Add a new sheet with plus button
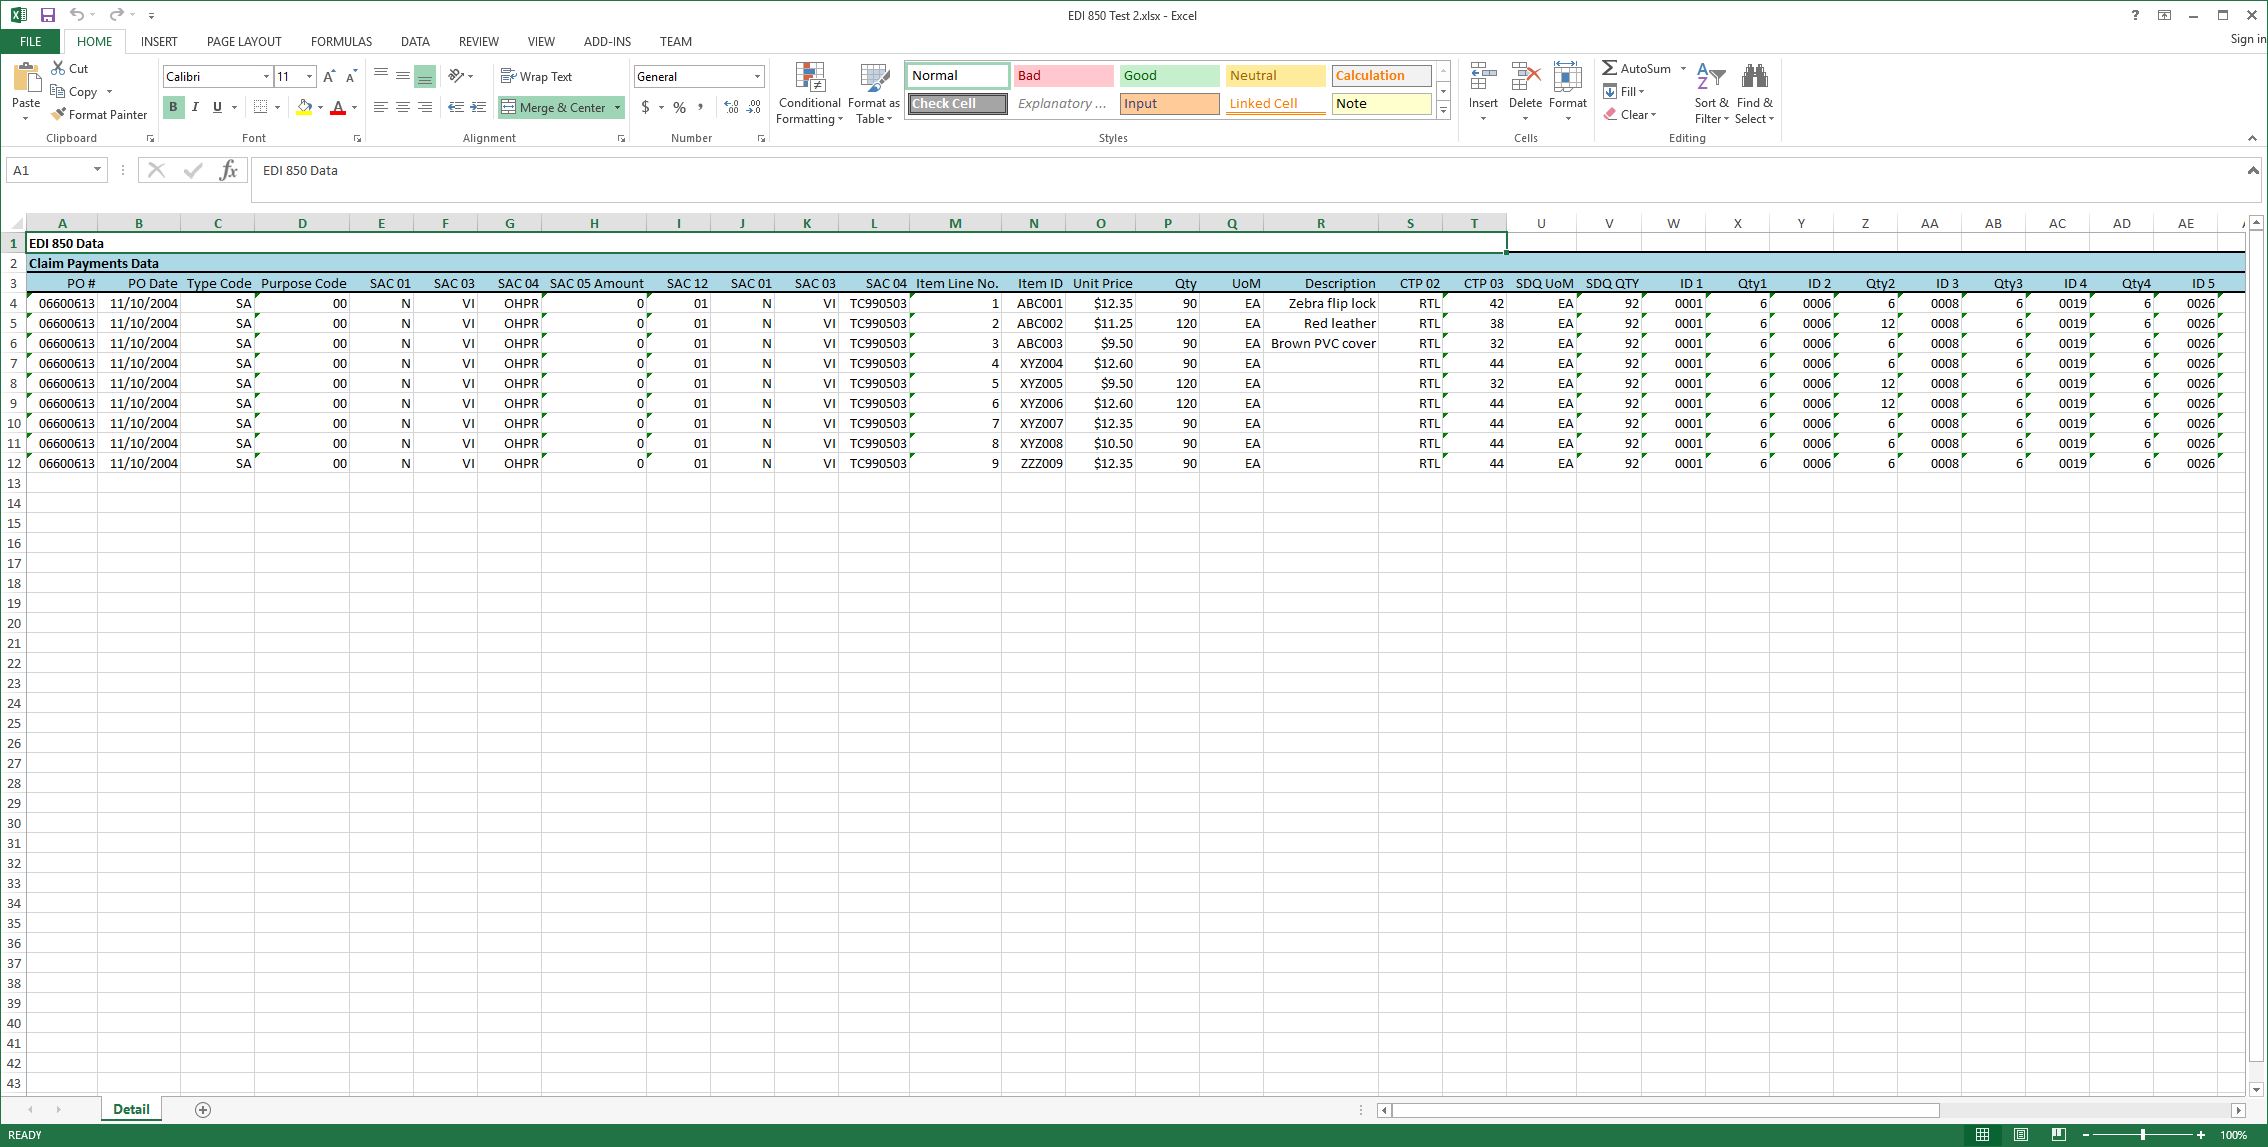This screenshot has height=1147, width=2268. (203, 1109)
